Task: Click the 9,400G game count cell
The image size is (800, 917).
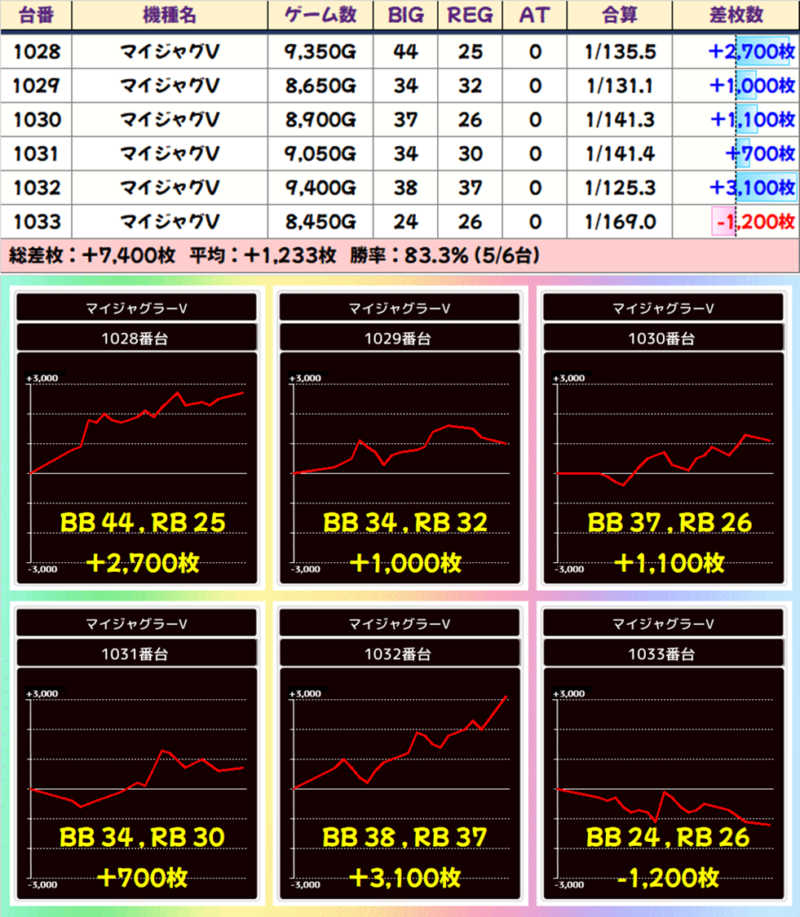Action: [320, 187]
